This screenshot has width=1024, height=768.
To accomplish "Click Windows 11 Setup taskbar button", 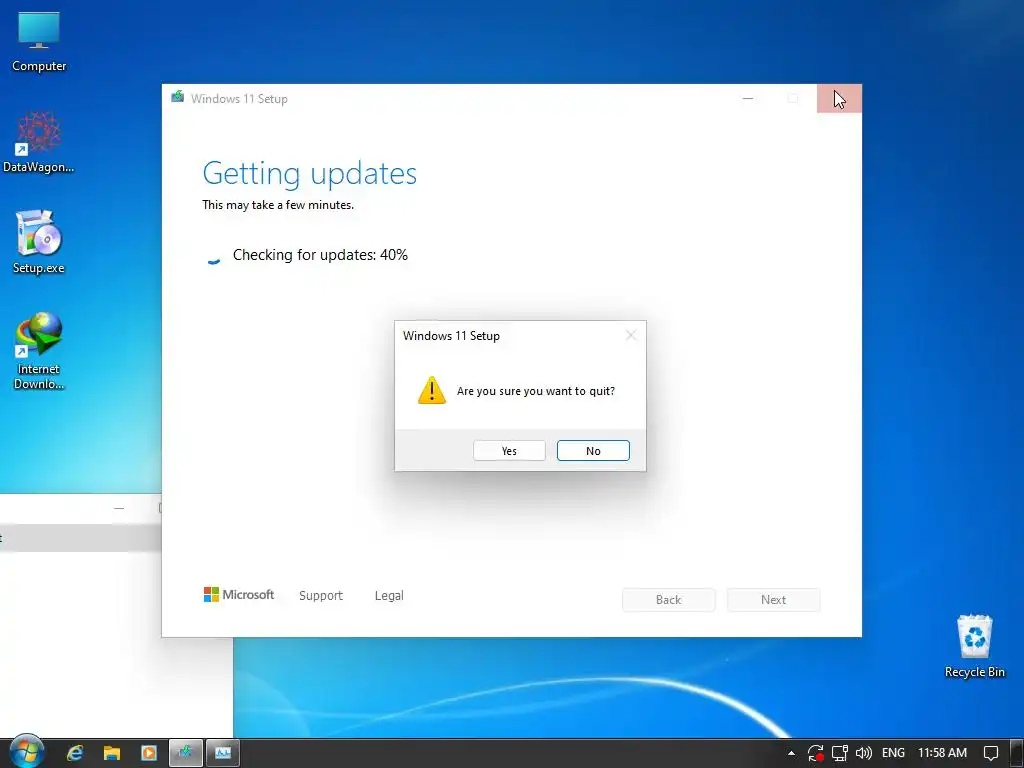I will coord(185,753).
